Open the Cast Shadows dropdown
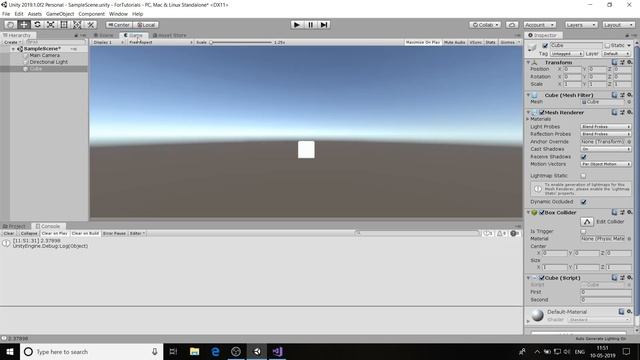Viewport: 640px width, 360px height. coord(606,149)
